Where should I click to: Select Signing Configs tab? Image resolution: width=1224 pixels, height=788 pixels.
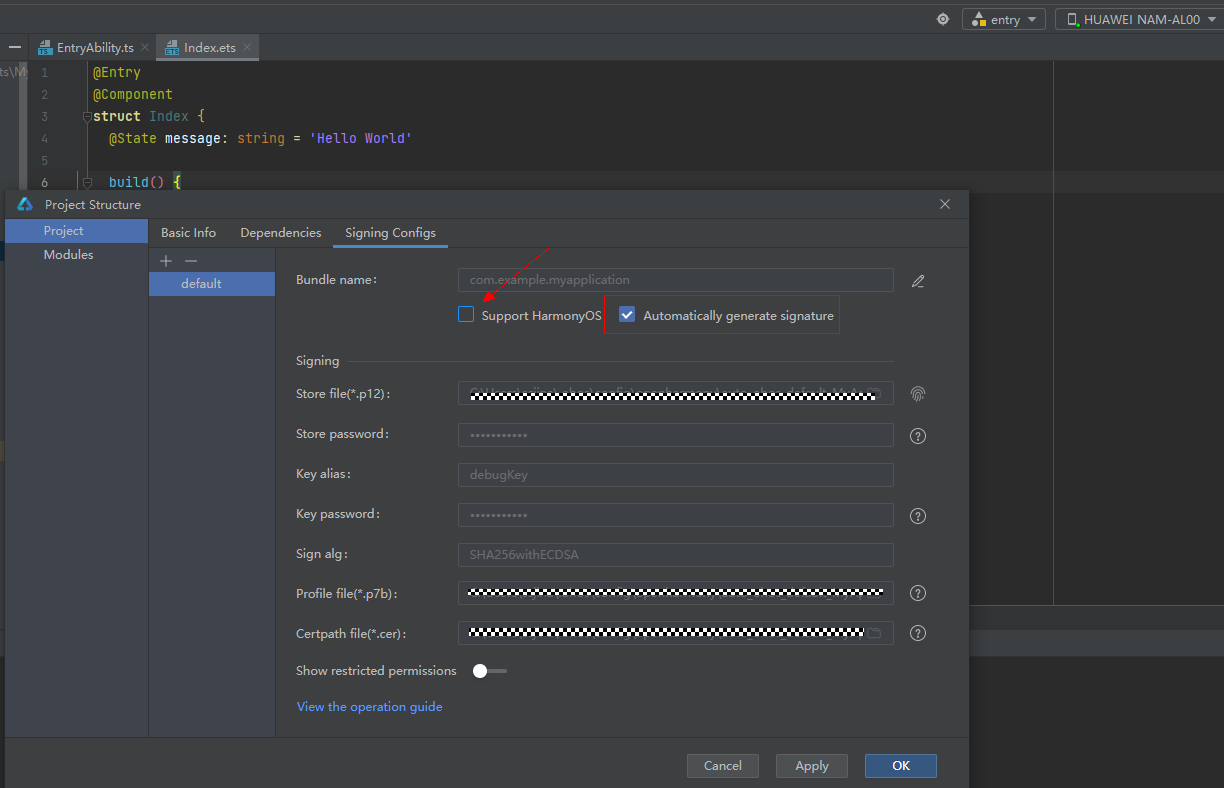click(x=390, y=232)
